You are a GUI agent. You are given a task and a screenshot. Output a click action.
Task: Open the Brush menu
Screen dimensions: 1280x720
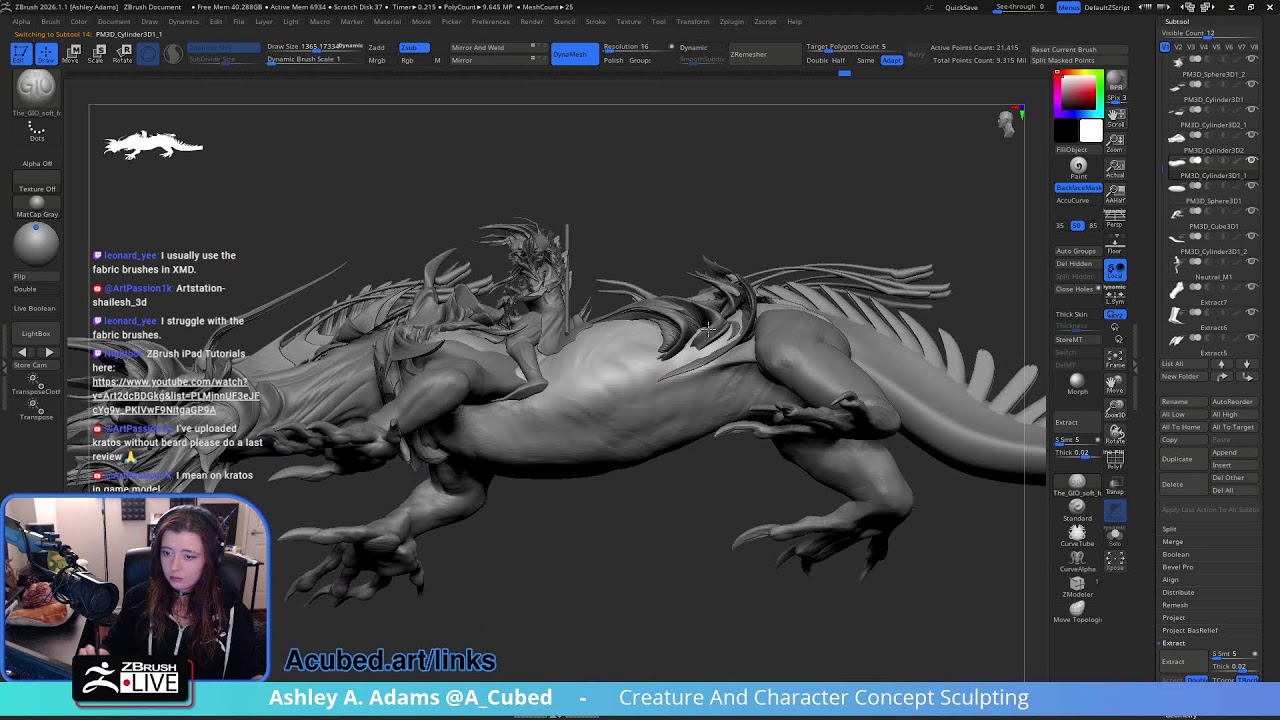(x=50, y=21)
